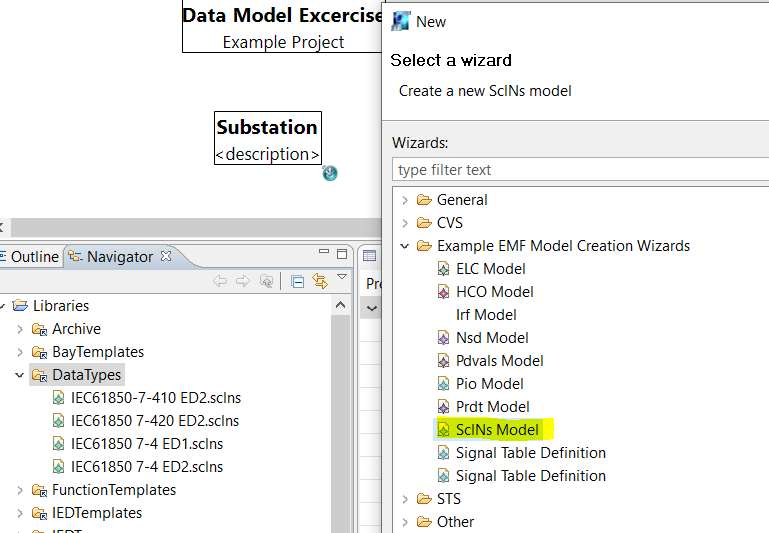Close the Navigator tab
769x533 pixels.
tap(167, 256)
